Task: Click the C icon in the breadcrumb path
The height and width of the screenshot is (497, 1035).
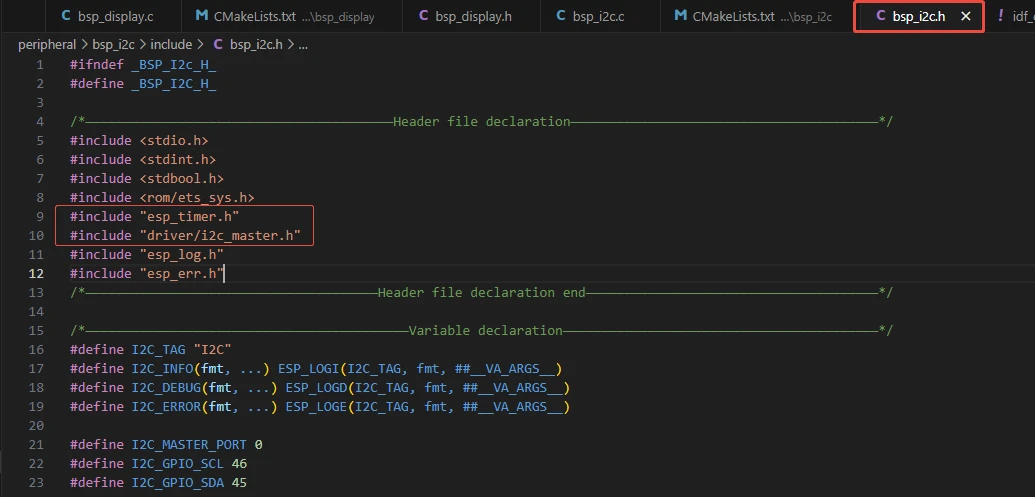Action: click(x=217, y=45)
